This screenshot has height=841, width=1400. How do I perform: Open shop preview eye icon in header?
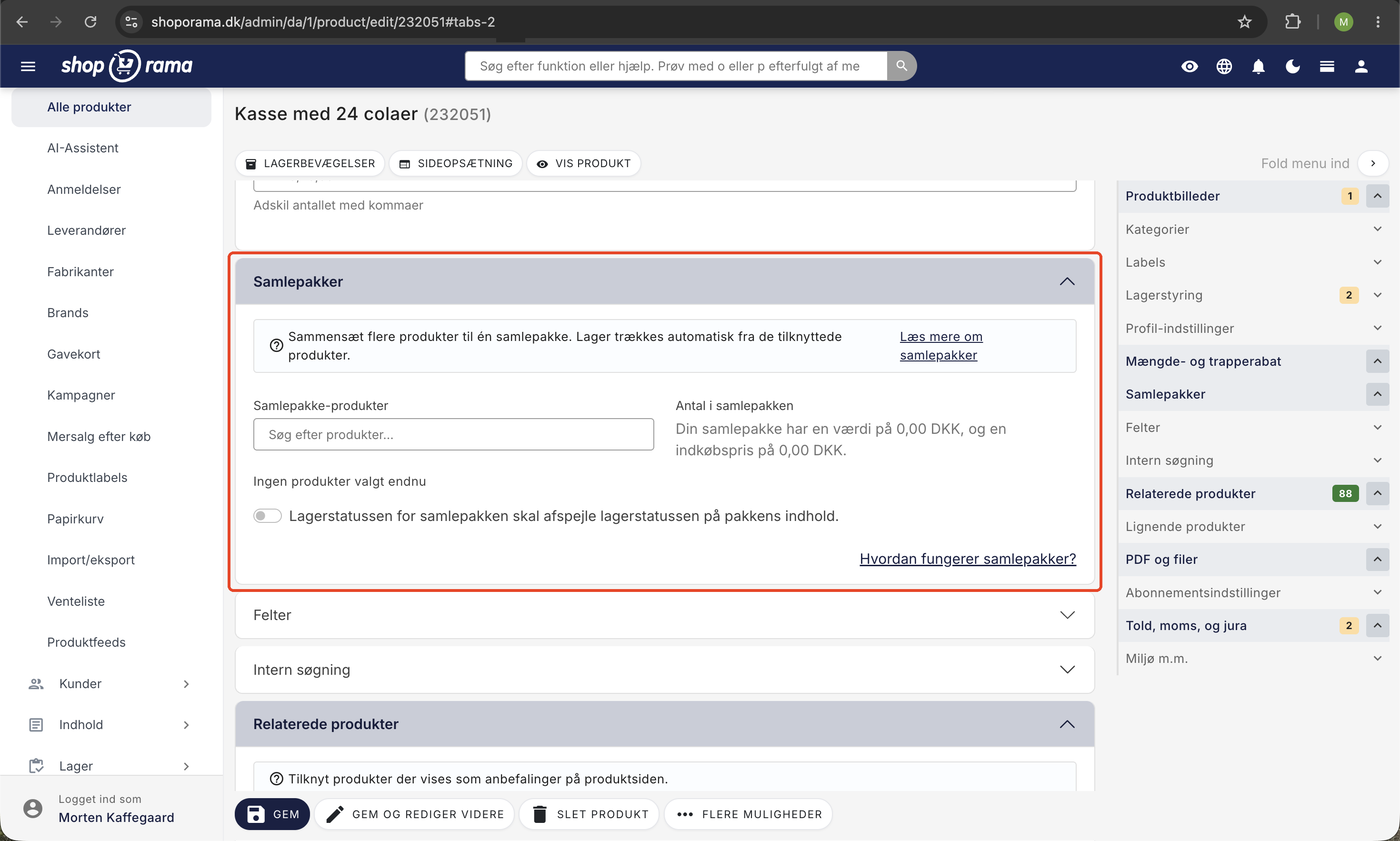[1189, 66]
